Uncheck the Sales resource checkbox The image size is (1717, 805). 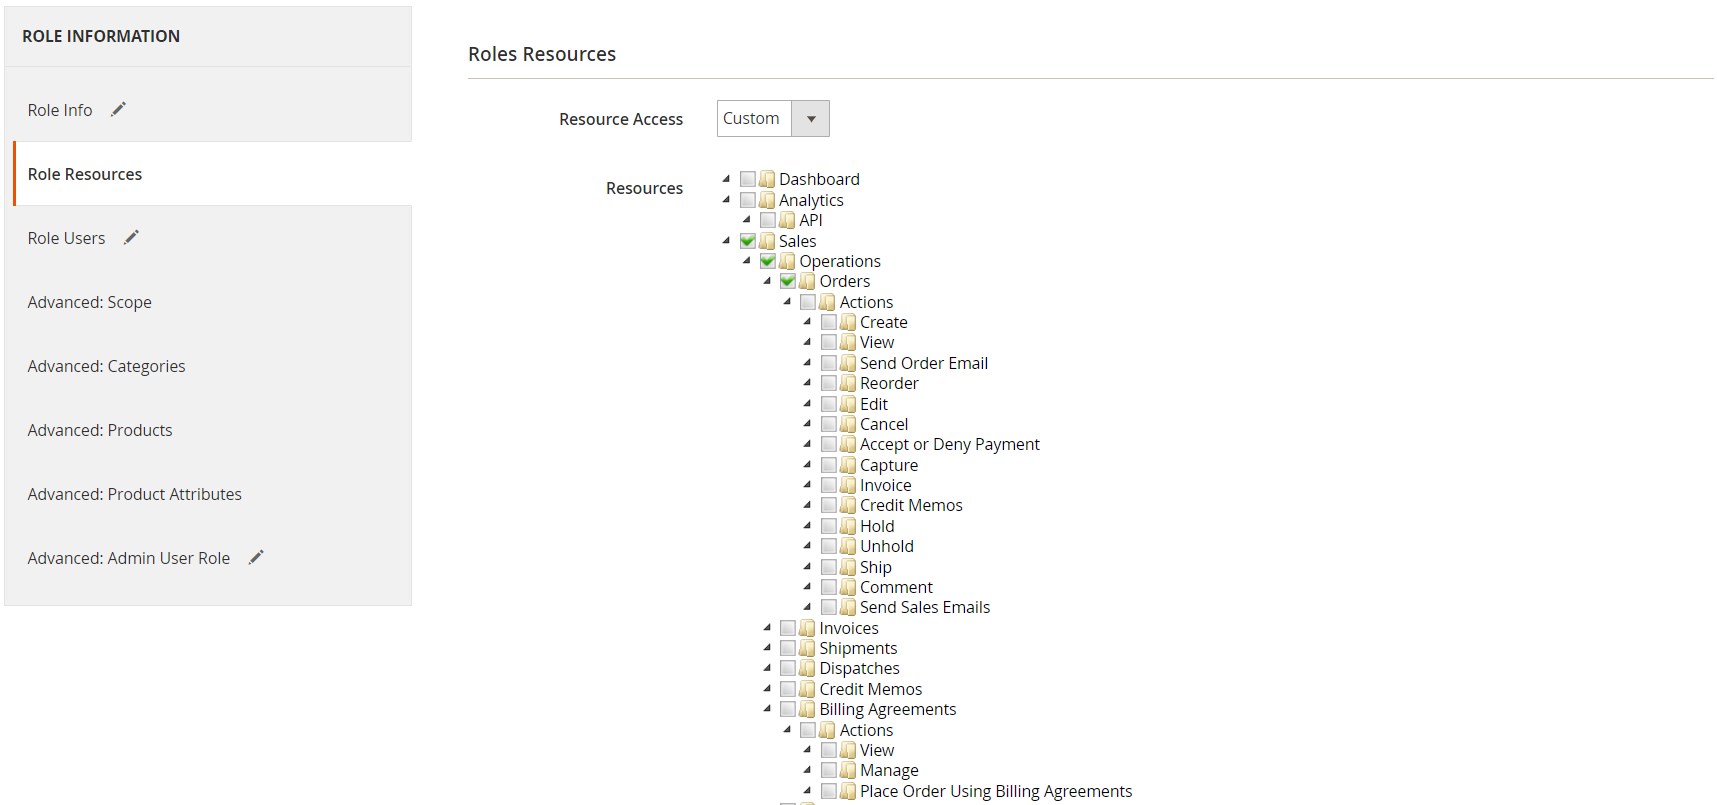click(748, 241)
